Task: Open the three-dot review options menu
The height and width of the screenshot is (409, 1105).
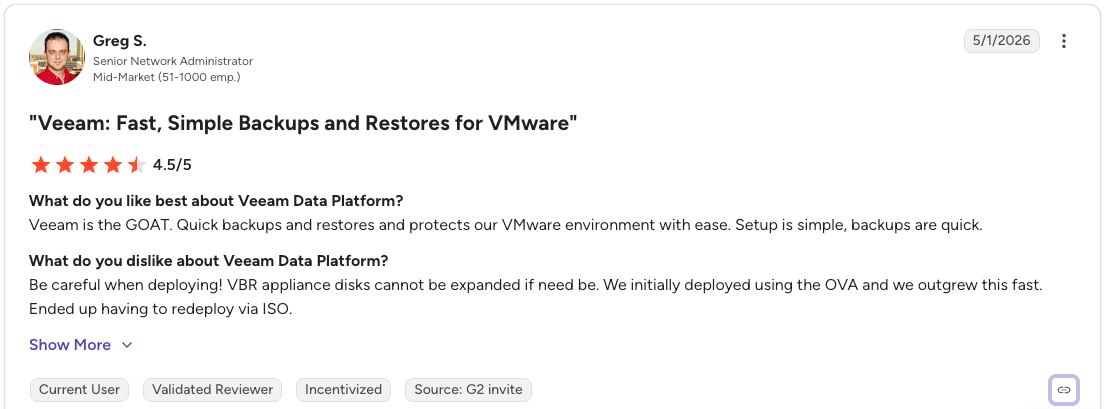Action: click(x=1063, y=41)
